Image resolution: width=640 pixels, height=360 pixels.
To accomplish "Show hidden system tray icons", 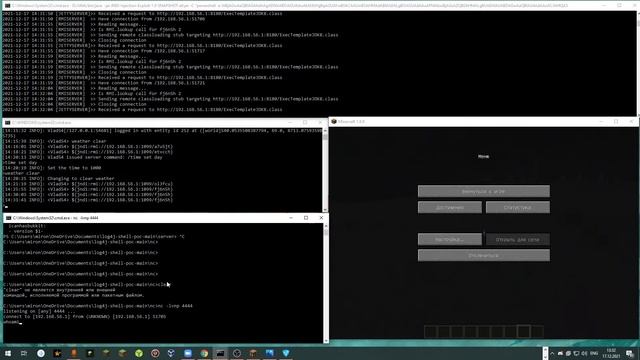I will click(552, 353).
